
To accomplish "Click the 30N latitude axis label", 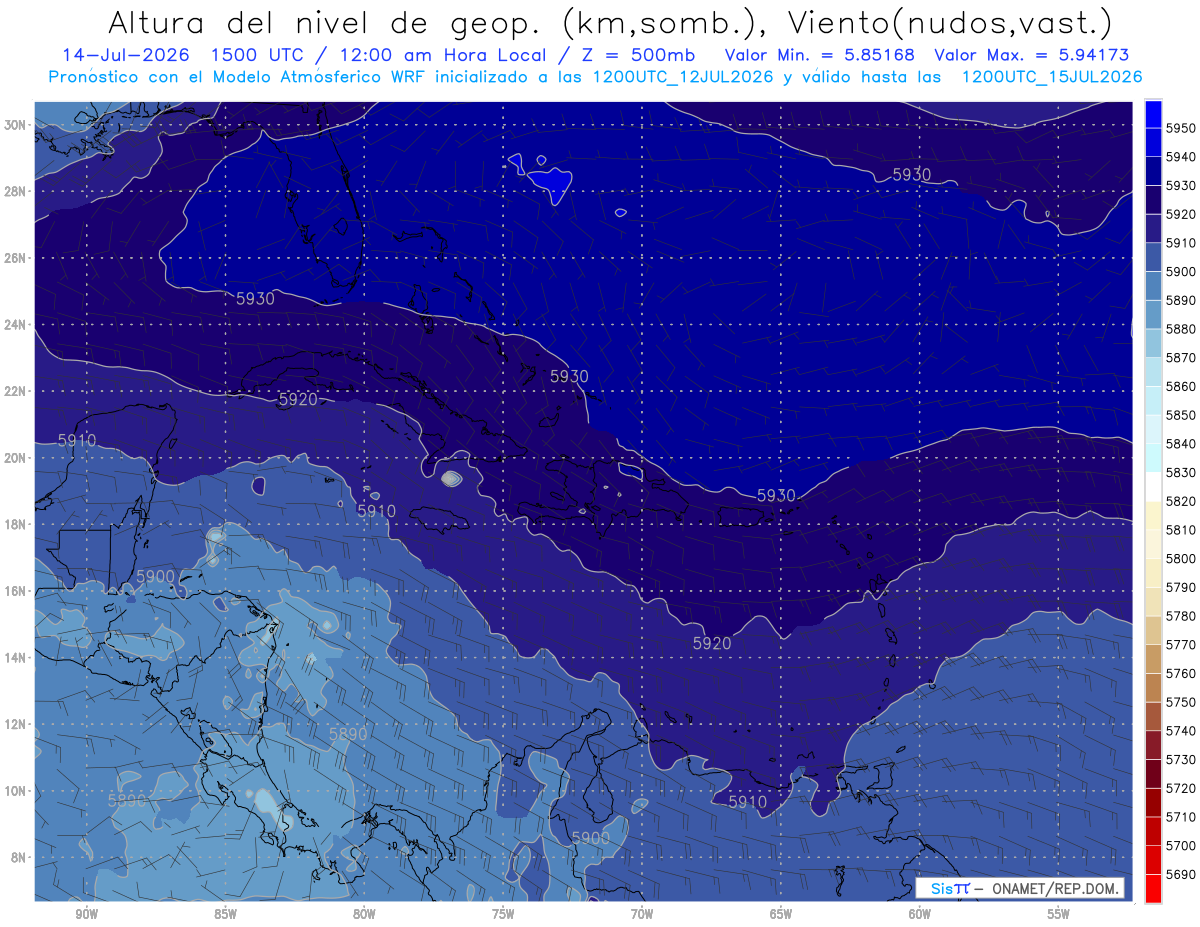I will (x=15, y=124).
